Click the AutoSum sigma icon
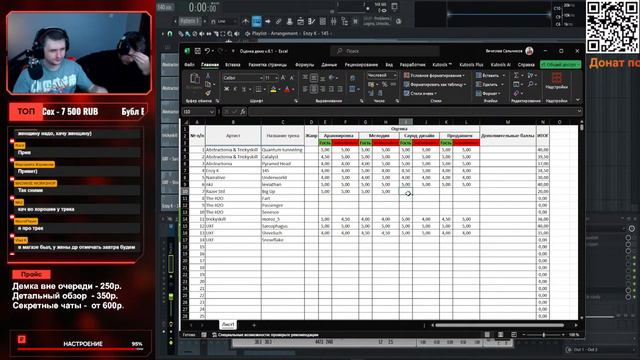This screenshot has width=640, height=360. pyautogui.click(x=516, y=76)
